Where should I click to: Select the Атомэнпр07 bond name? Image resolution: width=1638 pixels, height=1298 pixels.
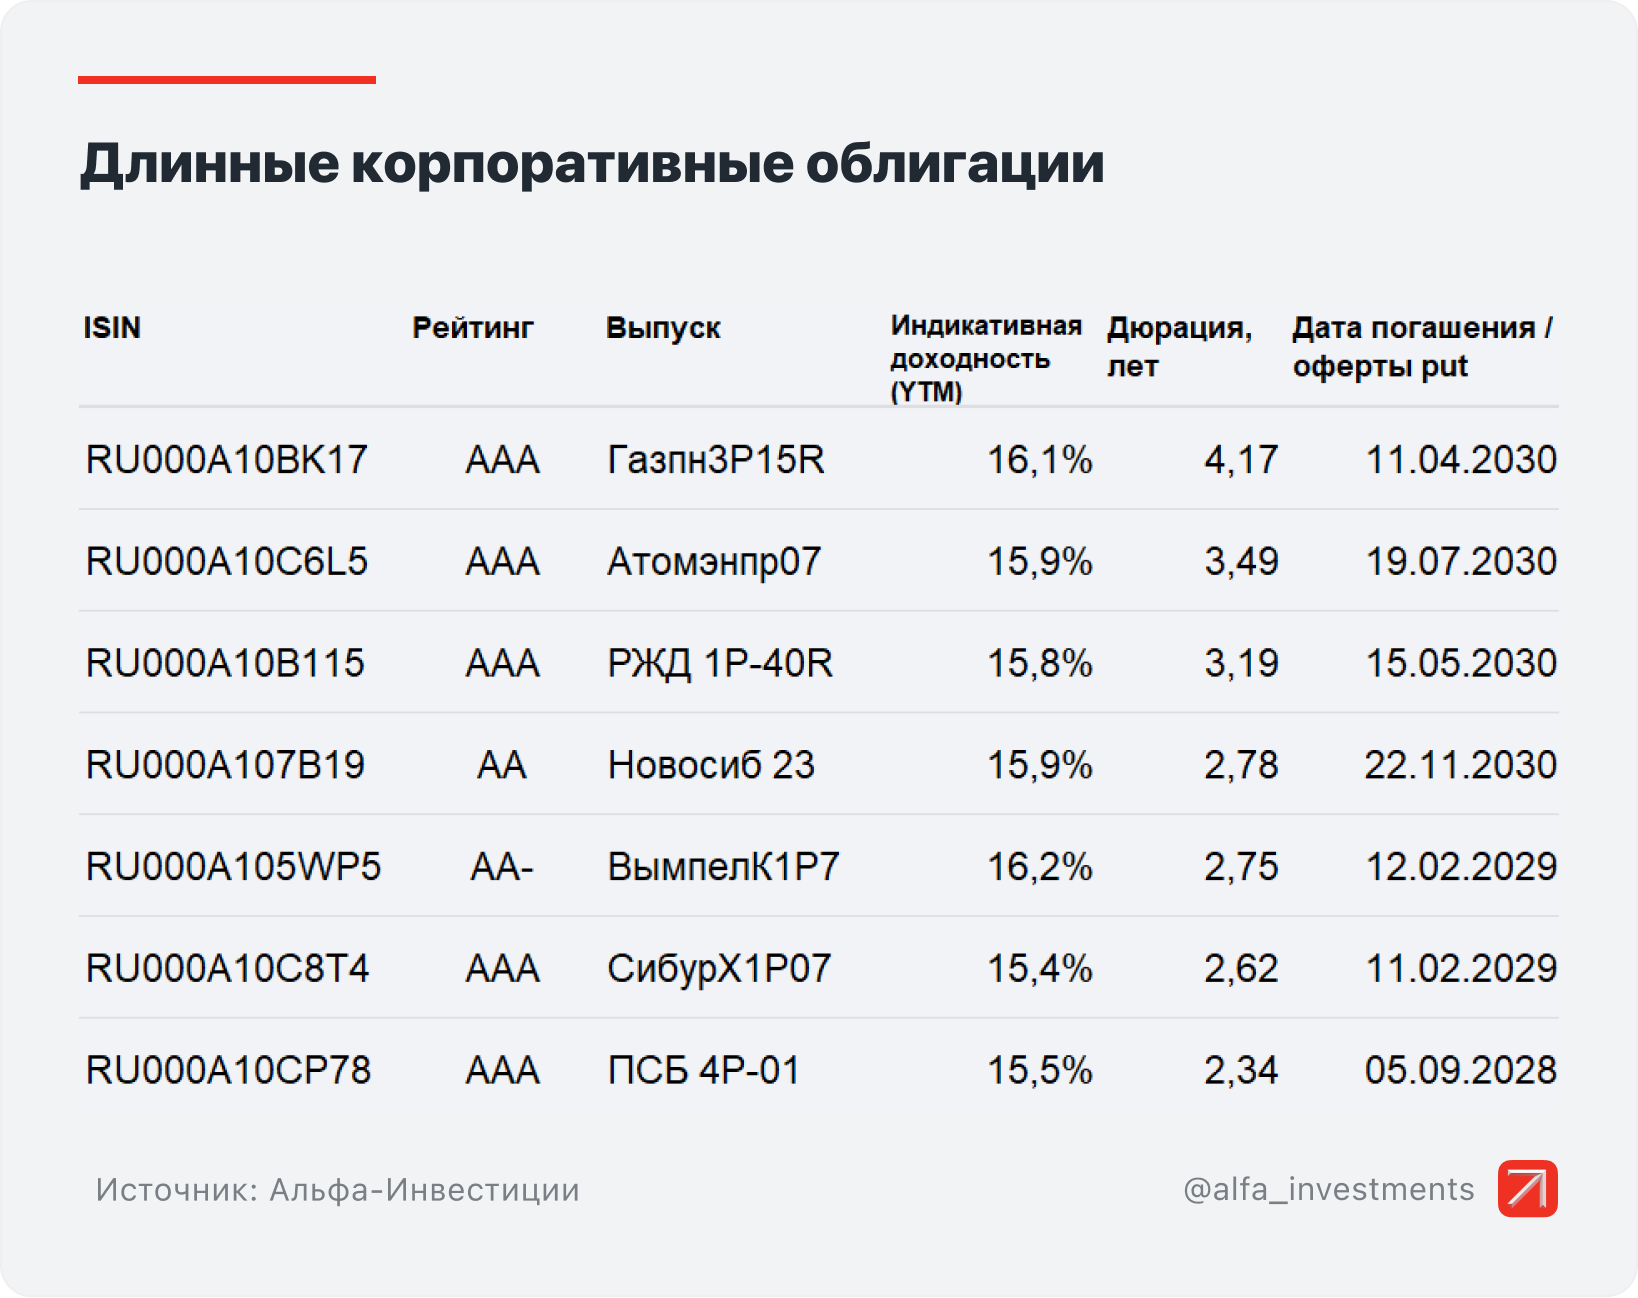714,562
